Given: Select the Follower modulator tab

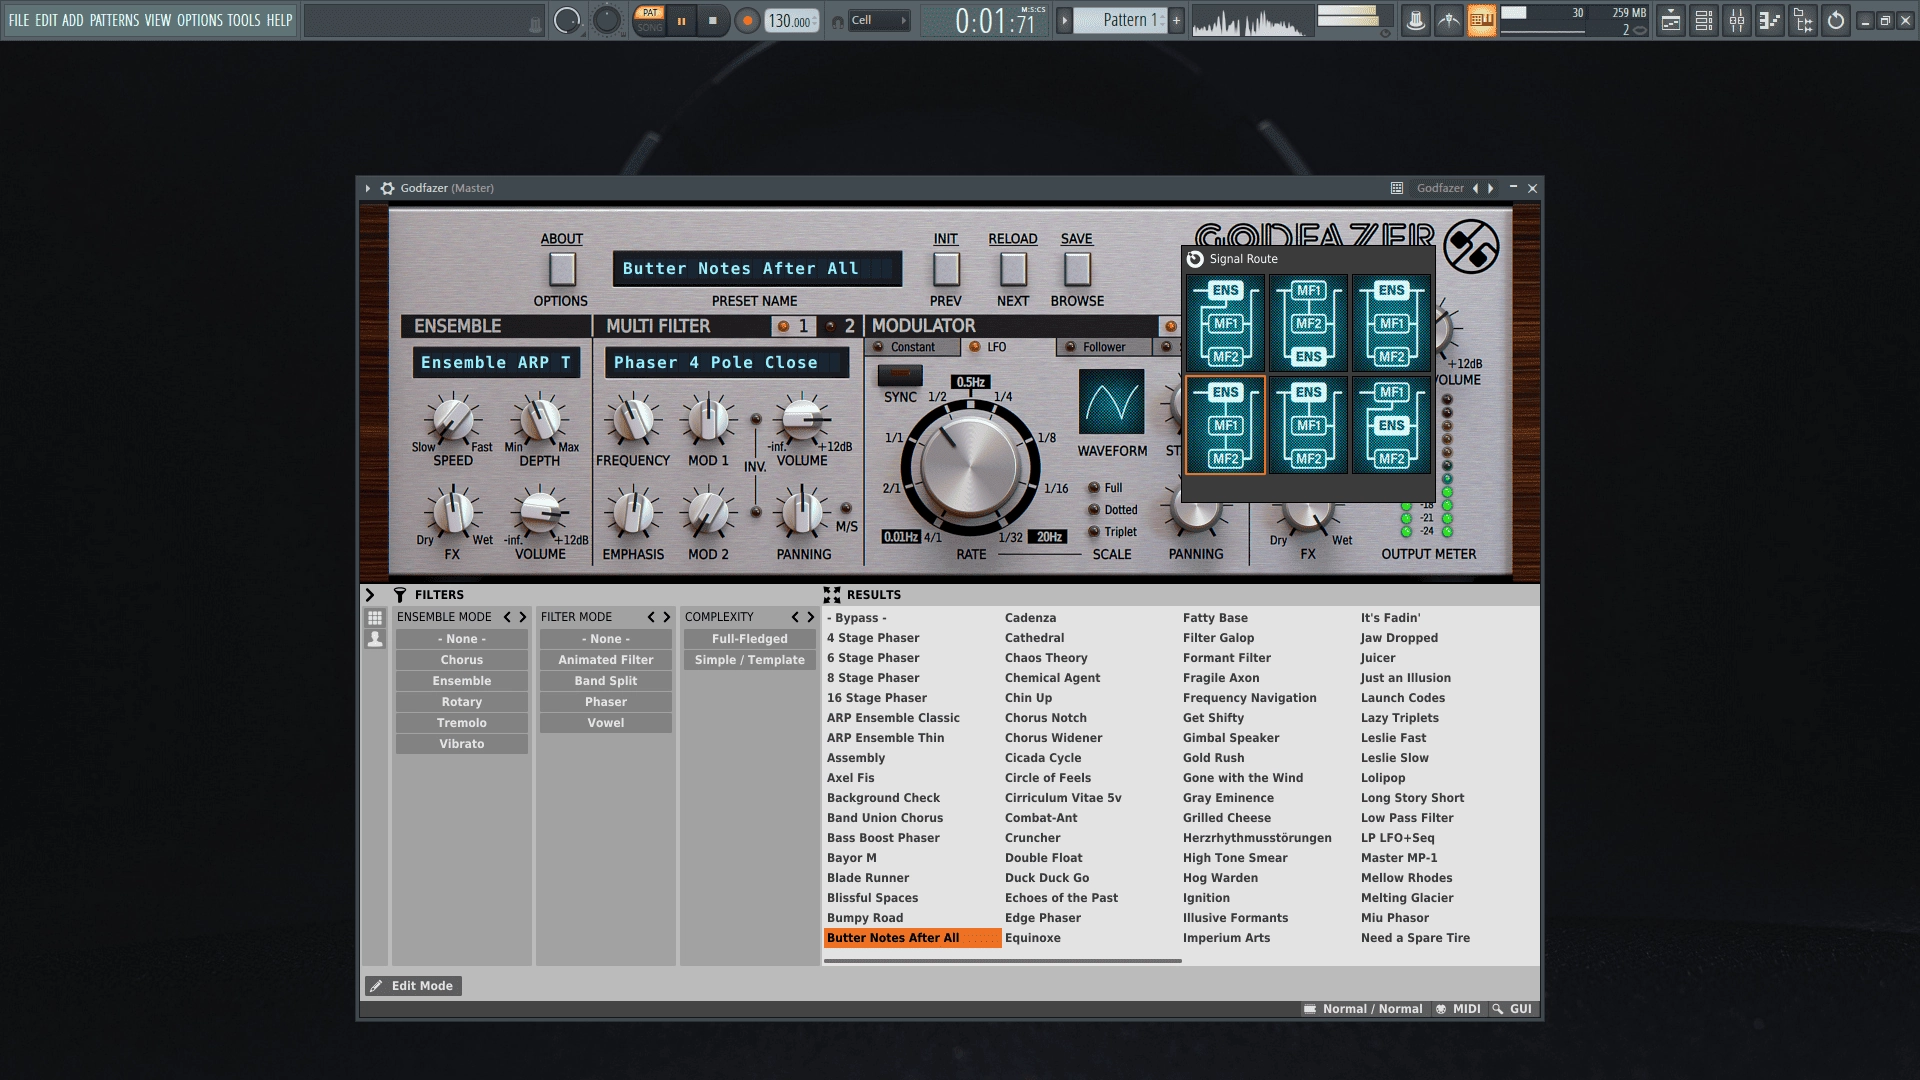Looking at the screenshot, I should coord(1103,347).
